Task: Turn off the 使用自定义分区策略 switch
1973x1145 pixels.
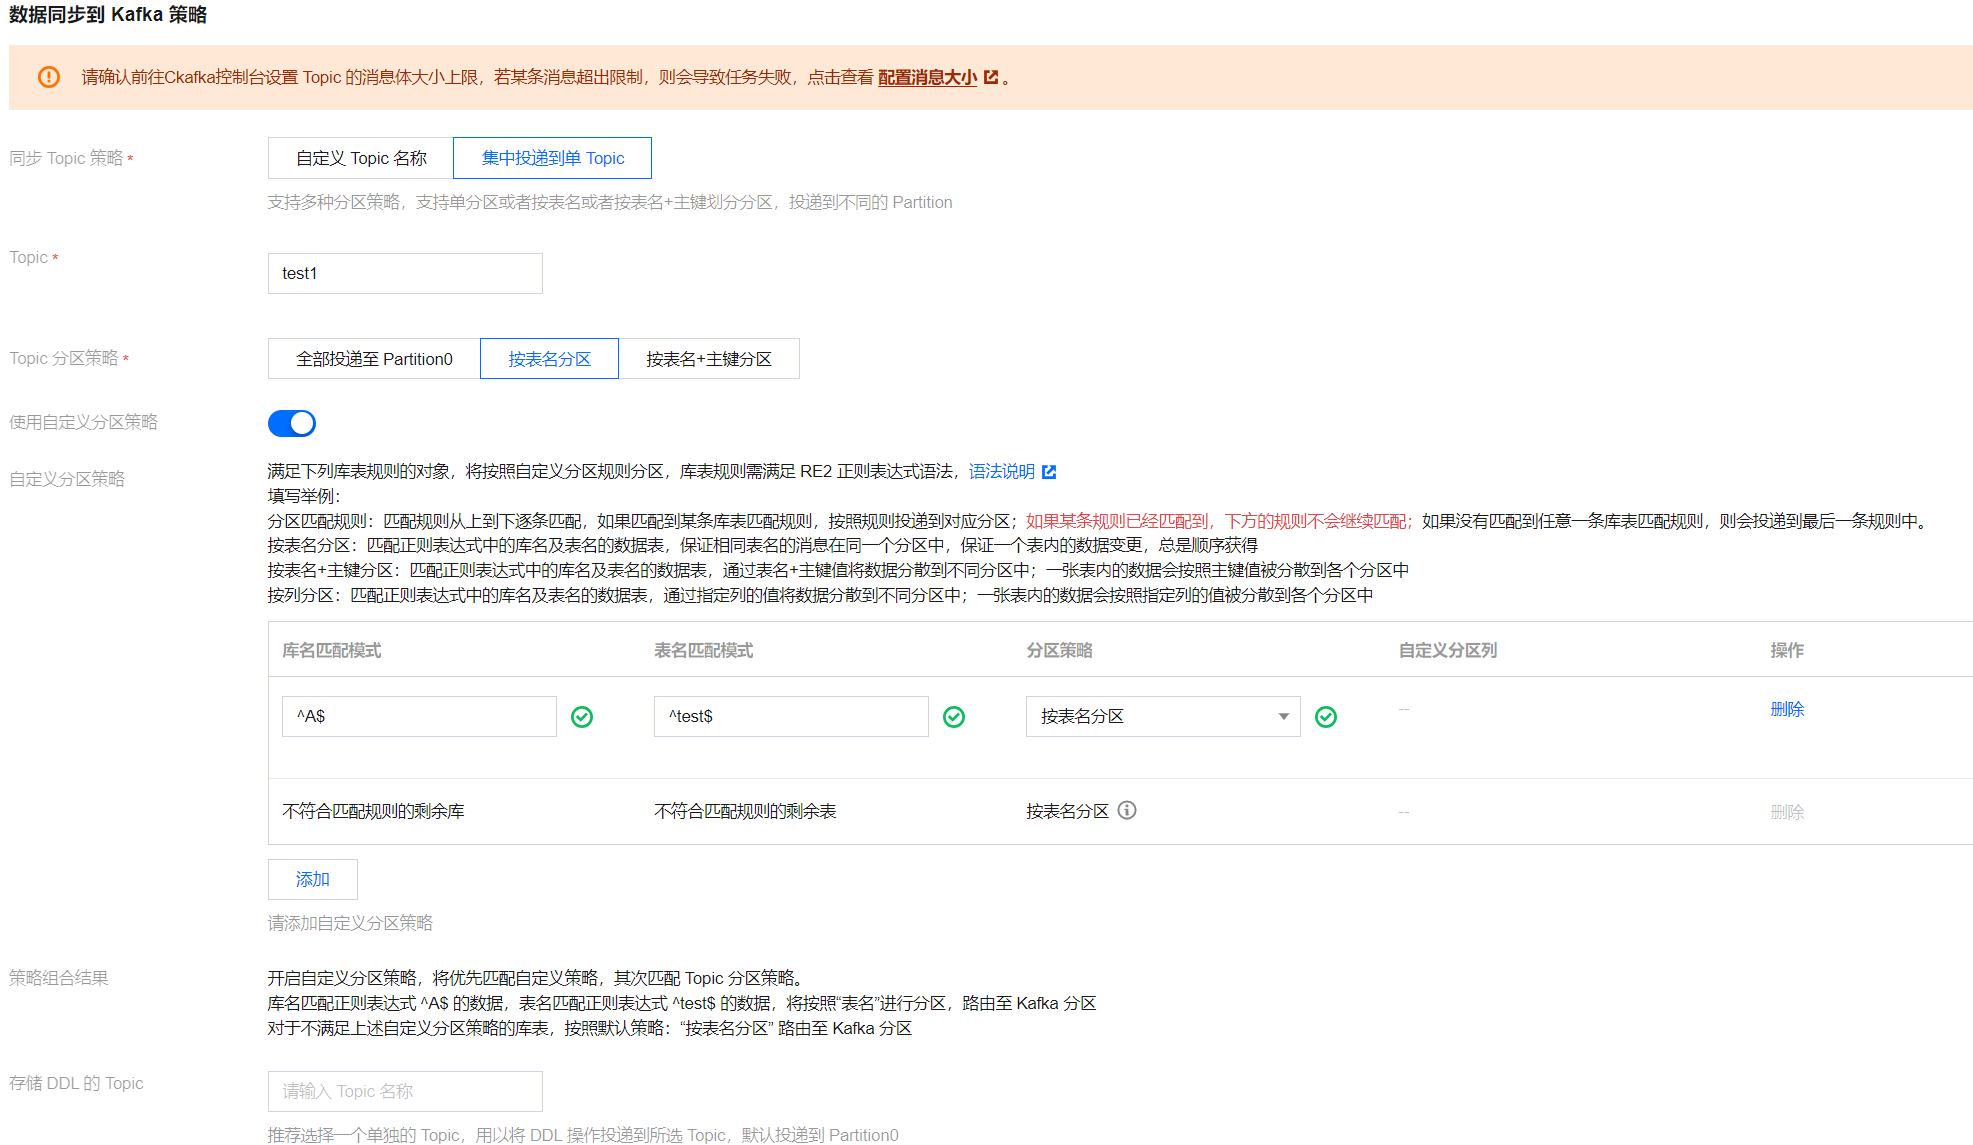Action: [x=291, y=423]
